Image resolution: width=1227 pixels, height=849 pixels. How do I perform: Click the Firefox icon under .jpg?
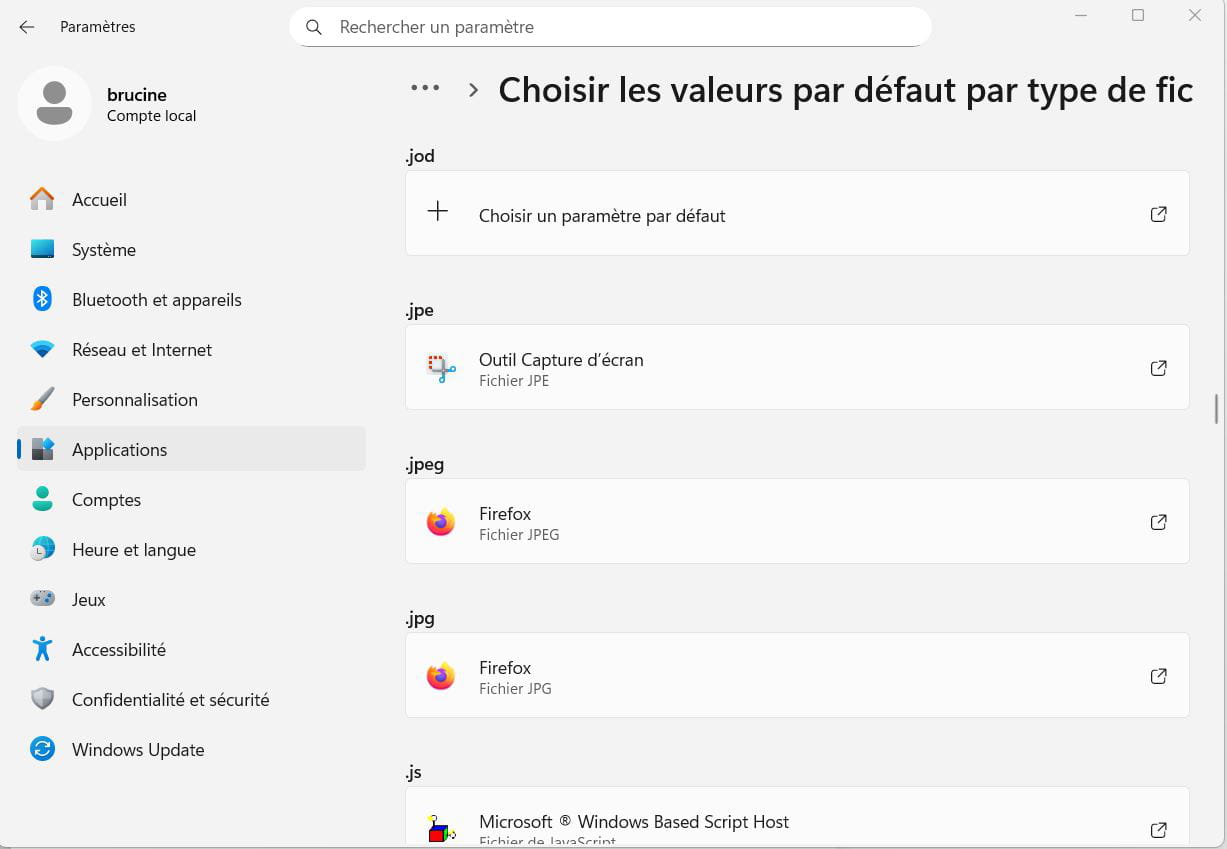[x=441, y=676]
